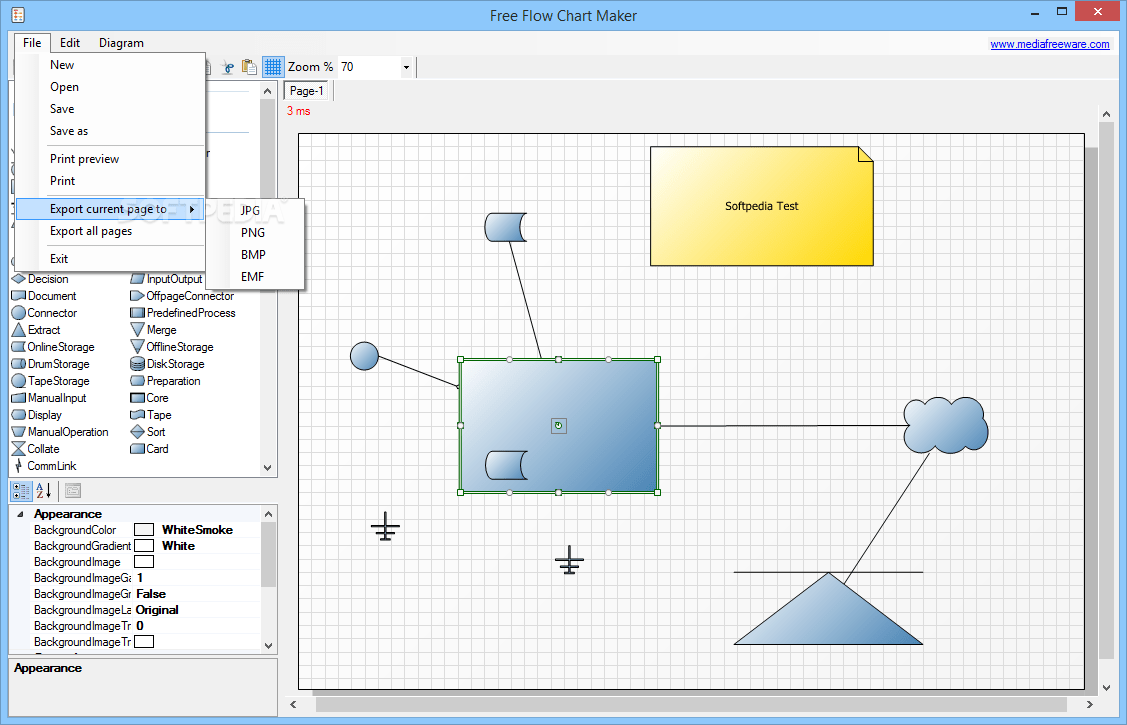Screen dimensions: 1127x725
Task: Toggle the grid display toolbar button
Action: coord(272,66)
